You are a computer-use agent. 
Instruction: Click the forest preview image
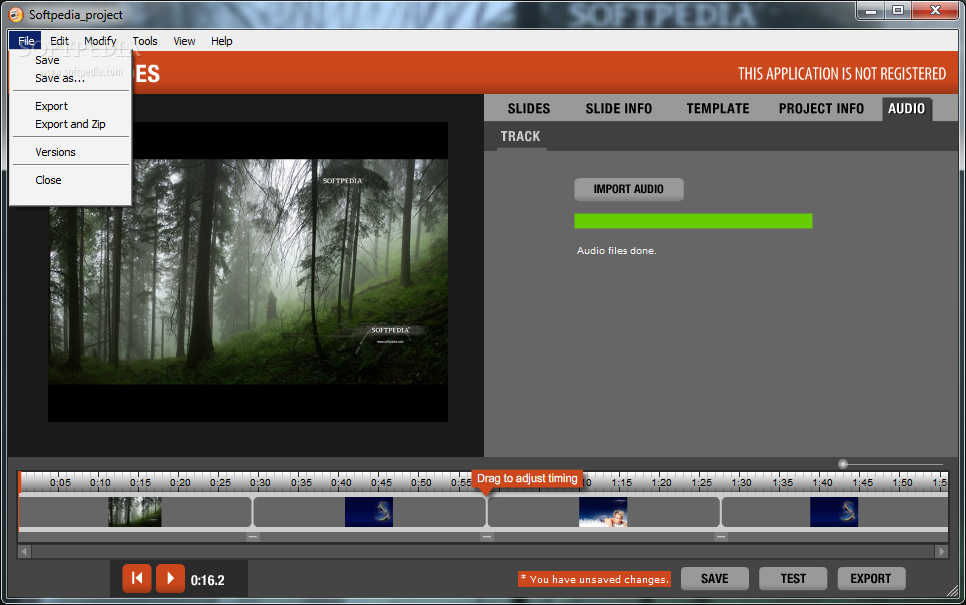click(x=248, y=272)
